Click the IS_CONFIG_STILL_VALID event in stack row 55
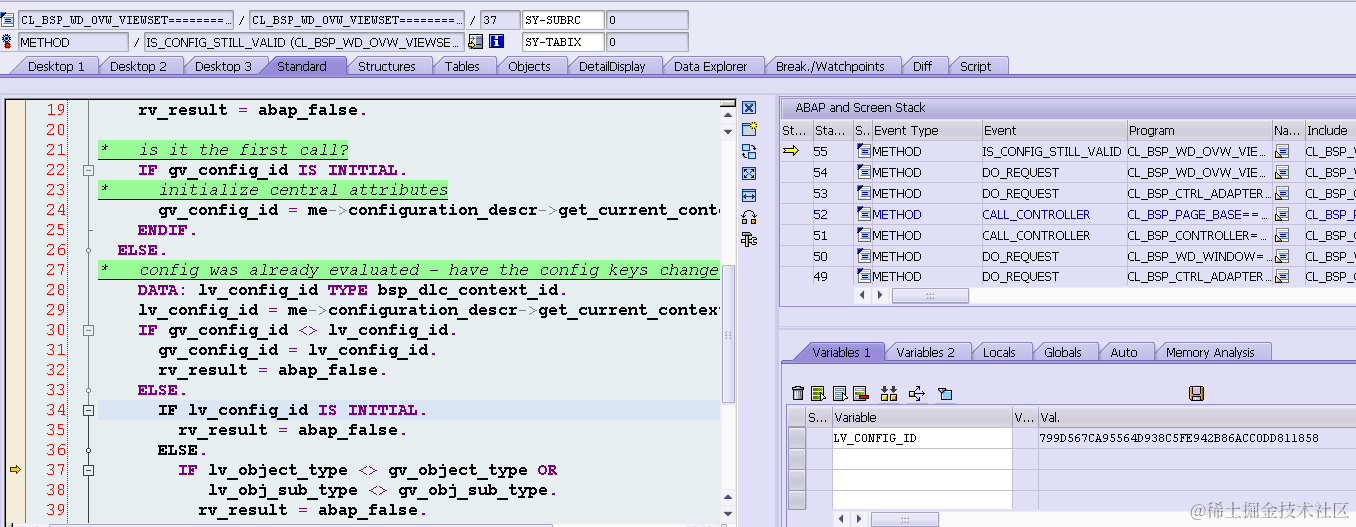Viewport: 1356px width, 527px height. pos(1052,151)
